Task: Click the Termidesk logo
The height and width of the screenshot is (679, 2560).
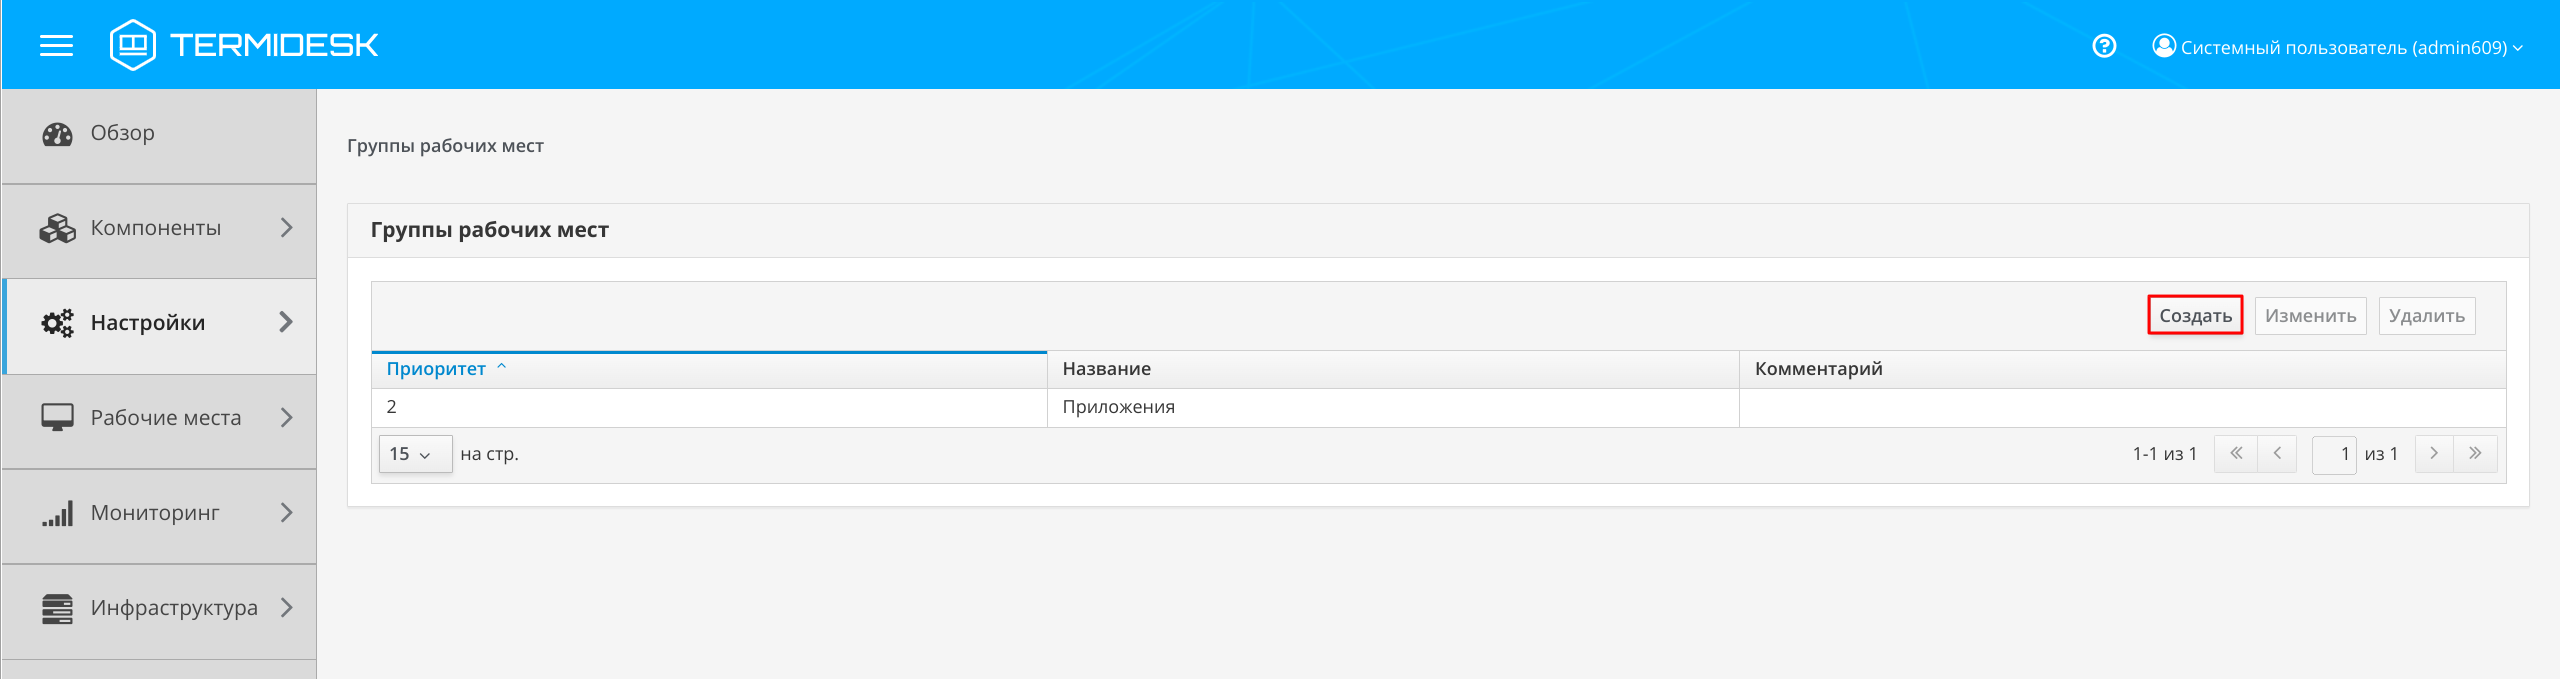Action: click(244, 45)
